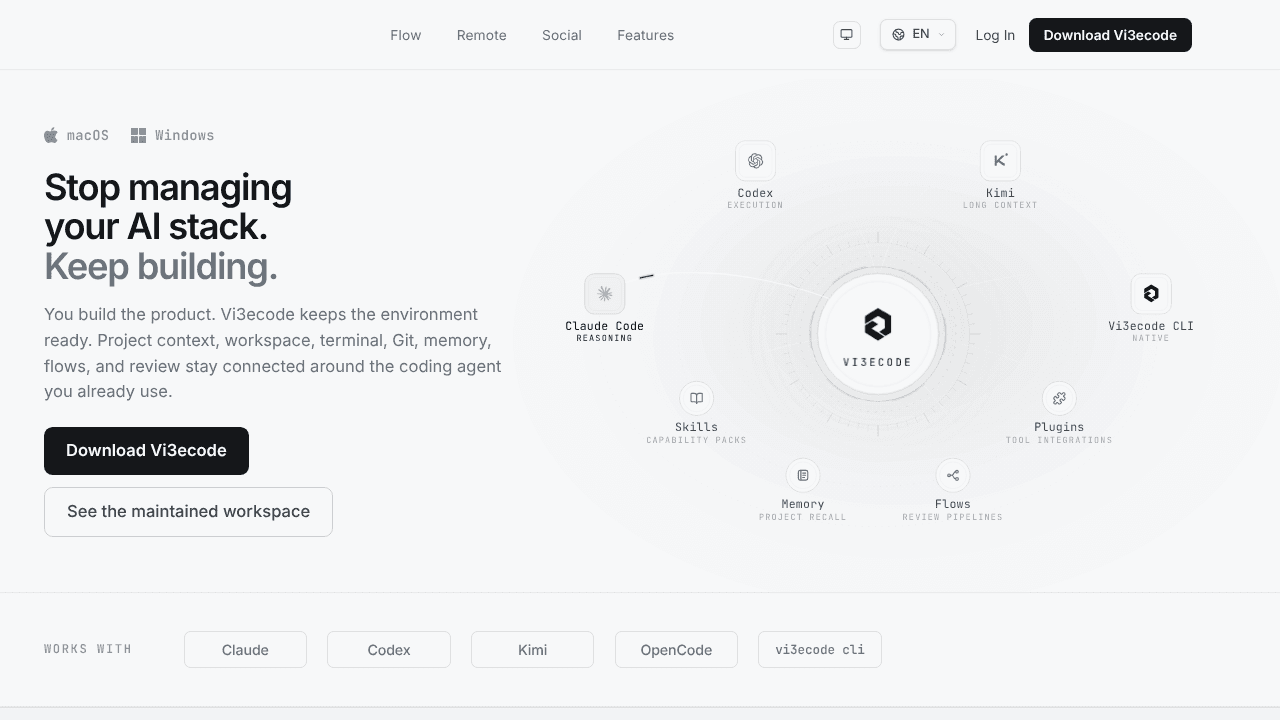Click the NATIVE label under Vi3ecode CLI

coord(1151,338)
